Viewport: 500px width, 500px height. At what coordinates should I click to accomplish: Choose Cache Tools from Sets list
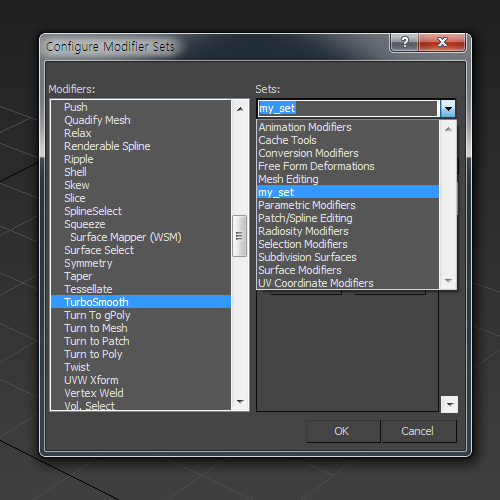click(x=348, y=140)
